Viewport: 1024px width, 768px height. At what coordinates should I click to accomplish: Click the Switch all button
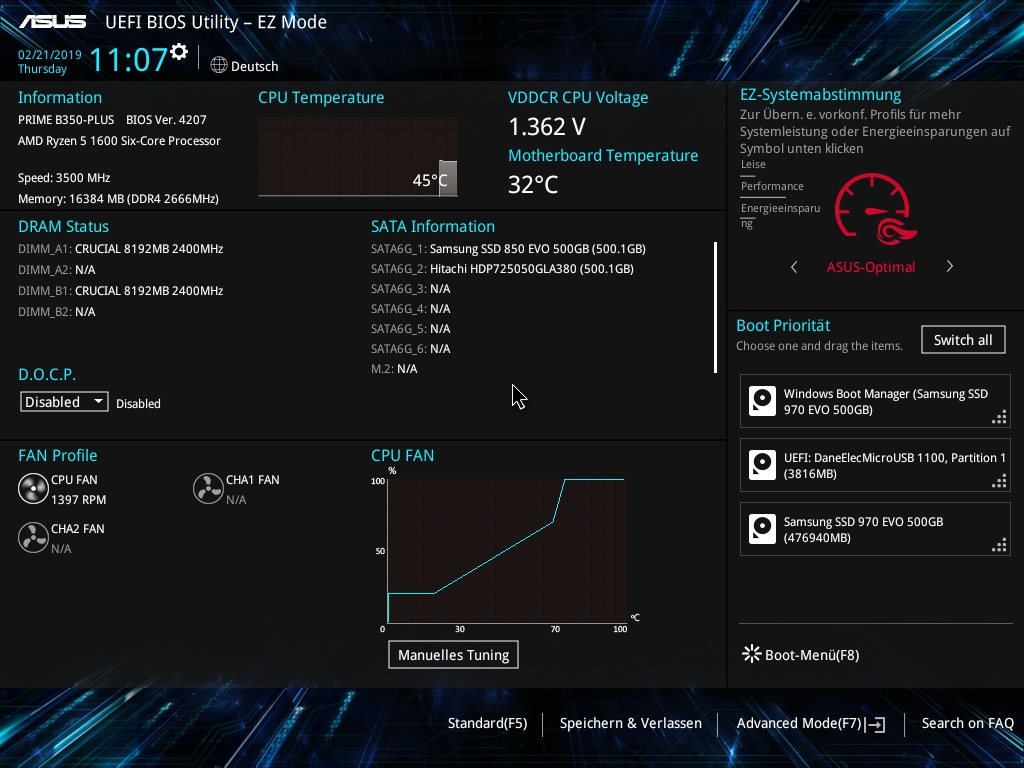tap(963, 340)
